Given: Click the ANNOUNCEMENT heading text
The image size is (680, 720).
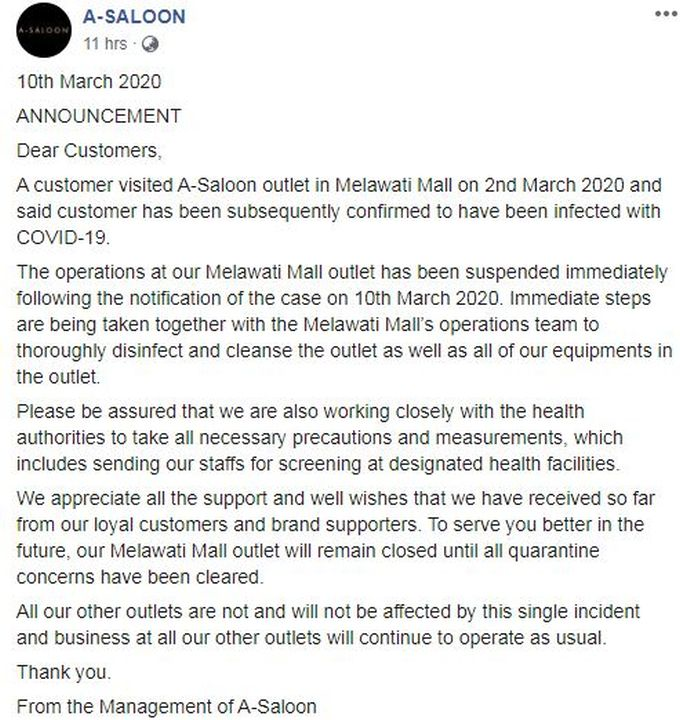Looking at the screenshot, I should tap(99, 116).
